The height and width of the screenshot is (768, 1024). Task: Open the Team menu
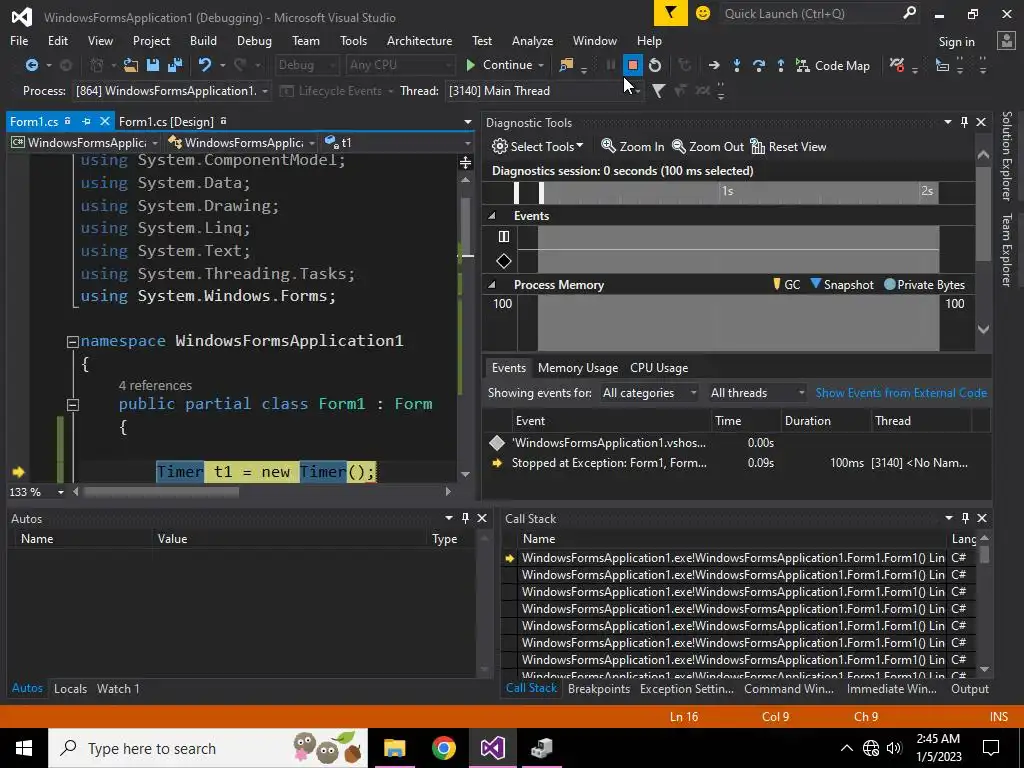pos(306,40)
